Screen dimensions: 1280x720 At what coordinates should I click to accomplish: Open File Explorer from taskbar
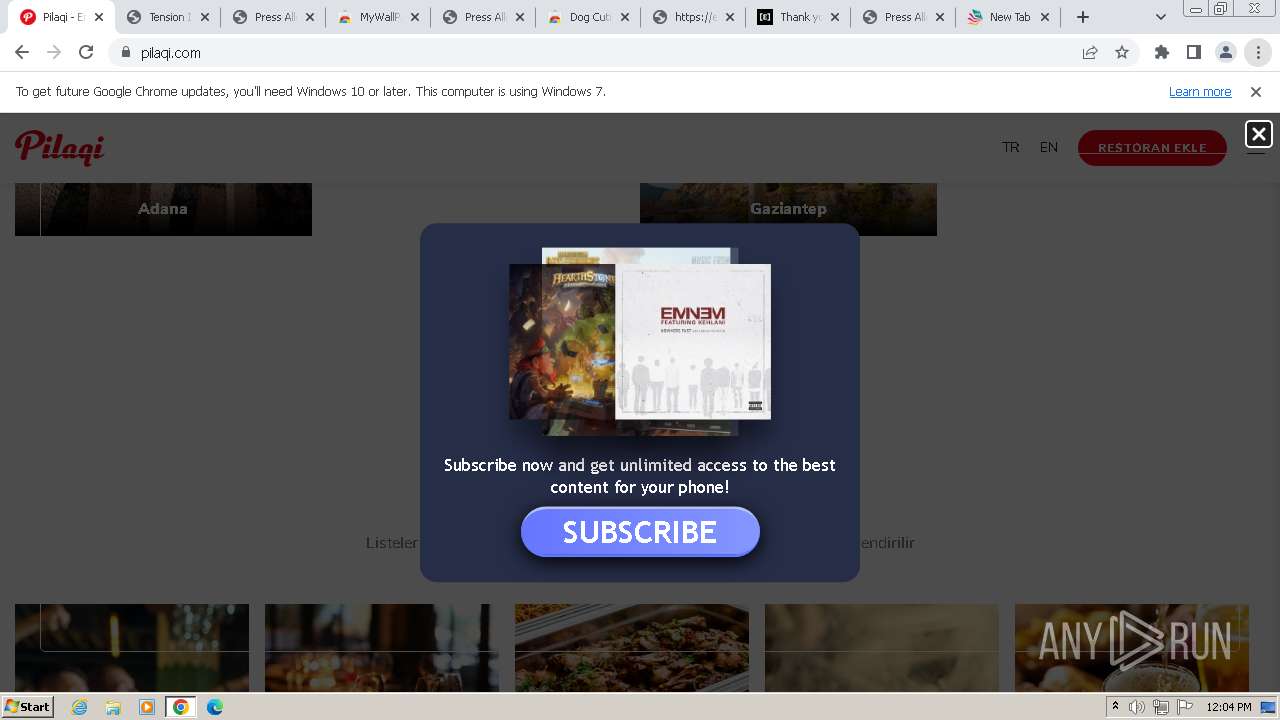coord(113,707)
